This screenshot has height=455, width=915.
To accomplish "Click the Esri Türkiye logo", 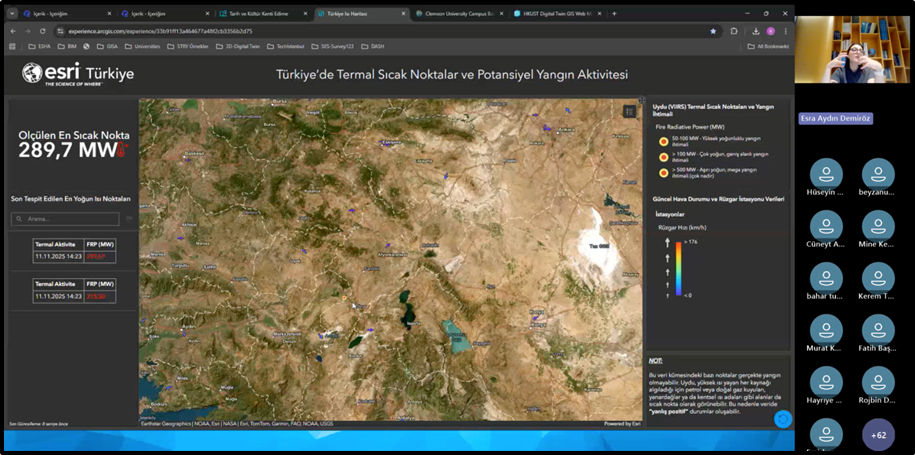I will point(78,75).
